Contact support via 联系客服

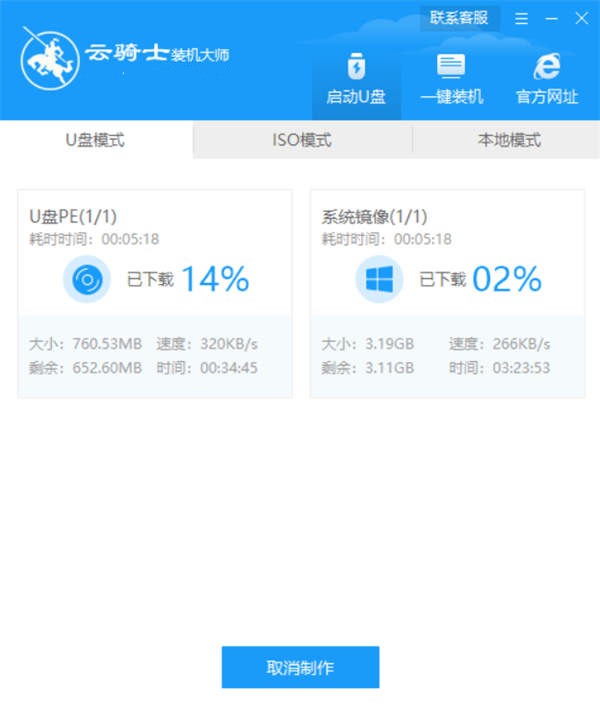[x=459, y=18]
